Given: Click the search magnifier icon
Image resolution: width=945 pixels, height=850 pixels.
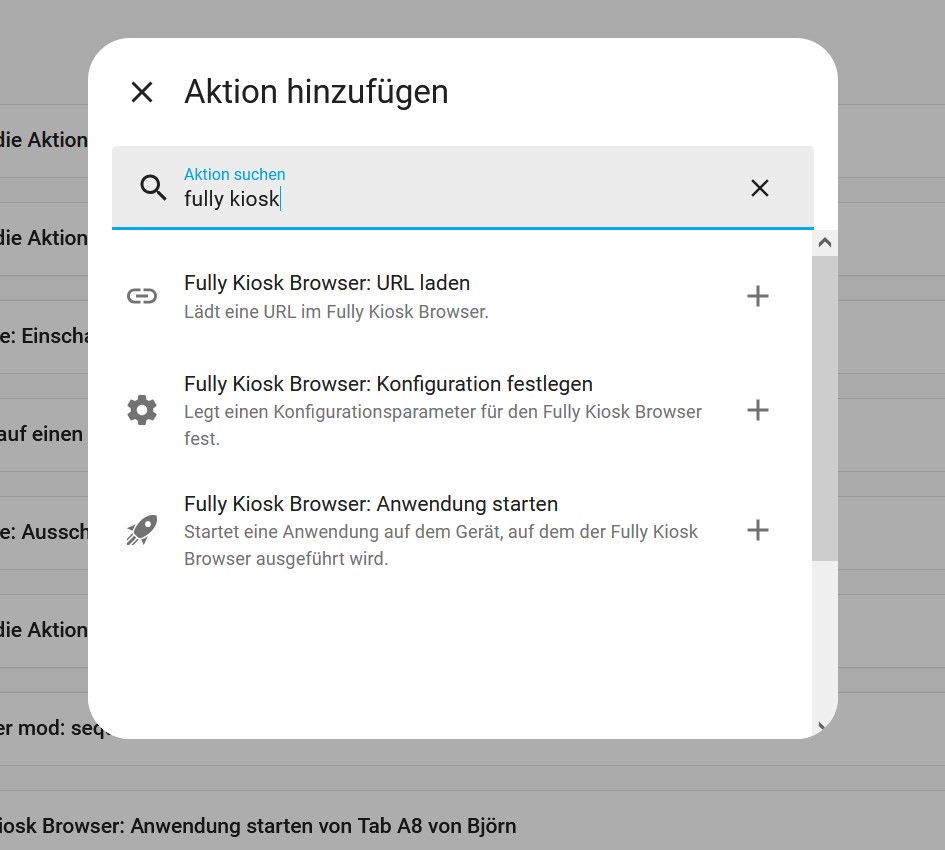Looking at the screenshot, I should [154, 187].
